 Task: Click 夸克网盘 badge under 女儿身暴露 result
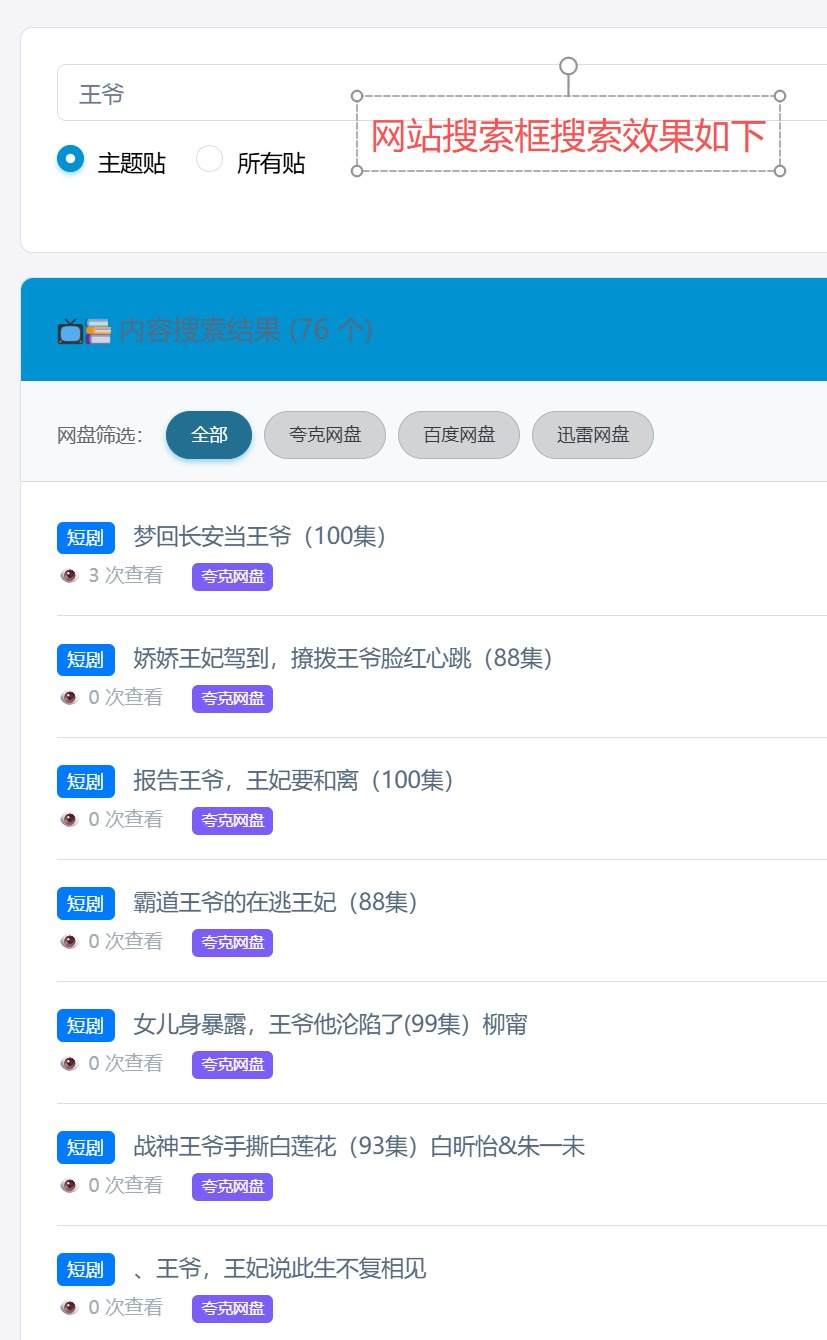(x=232, y=1064)
